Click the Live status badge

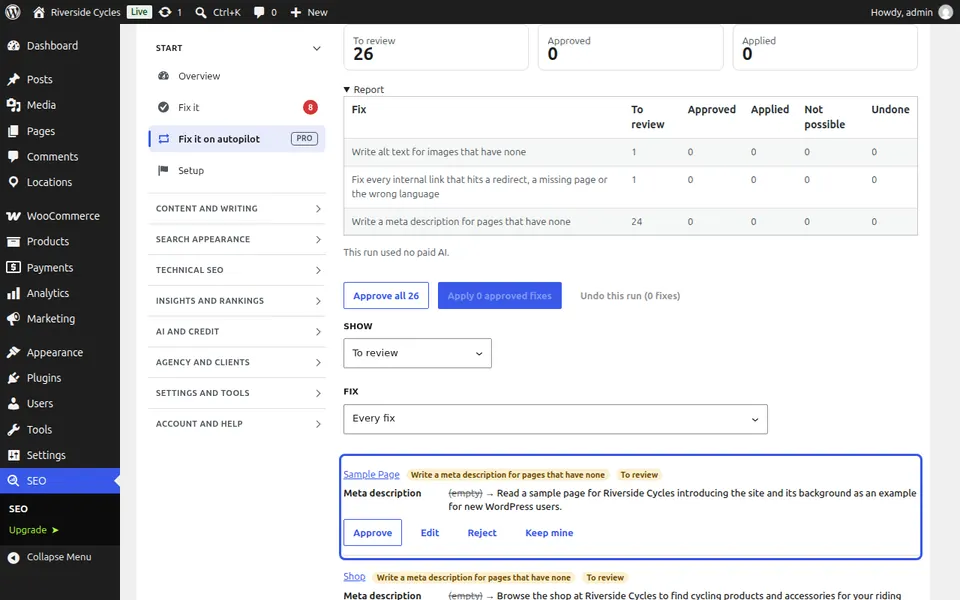139,12
